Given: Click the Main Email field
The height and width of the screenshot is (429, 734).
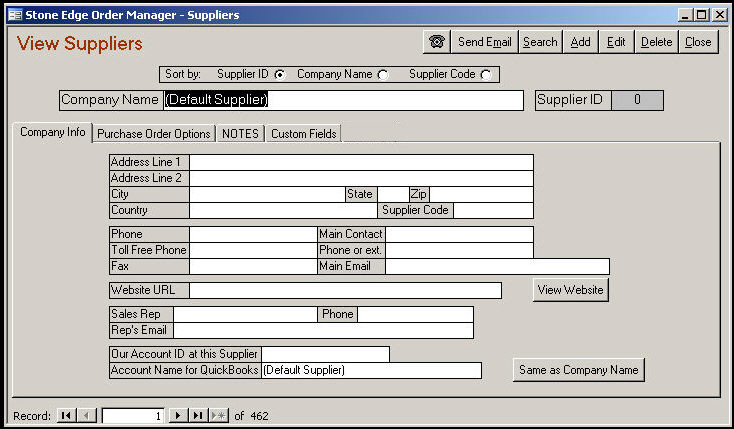Looking at the screenshot, I should (x=497, y=266).
